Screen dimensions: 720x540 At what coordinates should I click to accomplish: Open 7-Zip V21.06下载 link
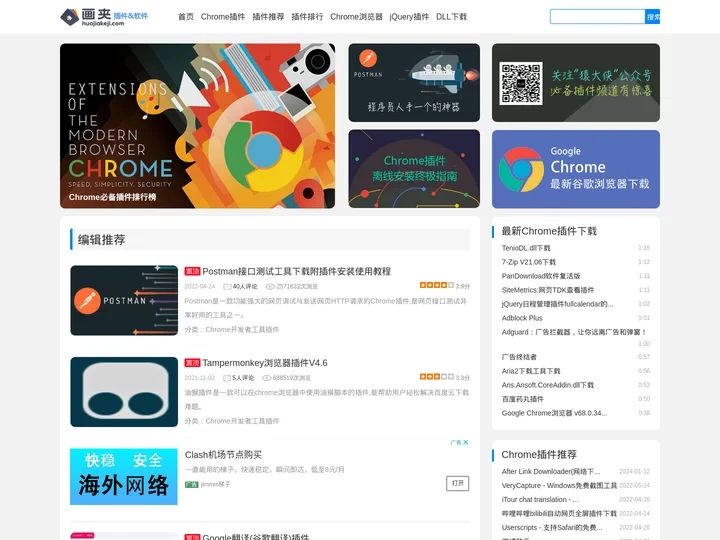pyautogui.click(x=529, y=262)
